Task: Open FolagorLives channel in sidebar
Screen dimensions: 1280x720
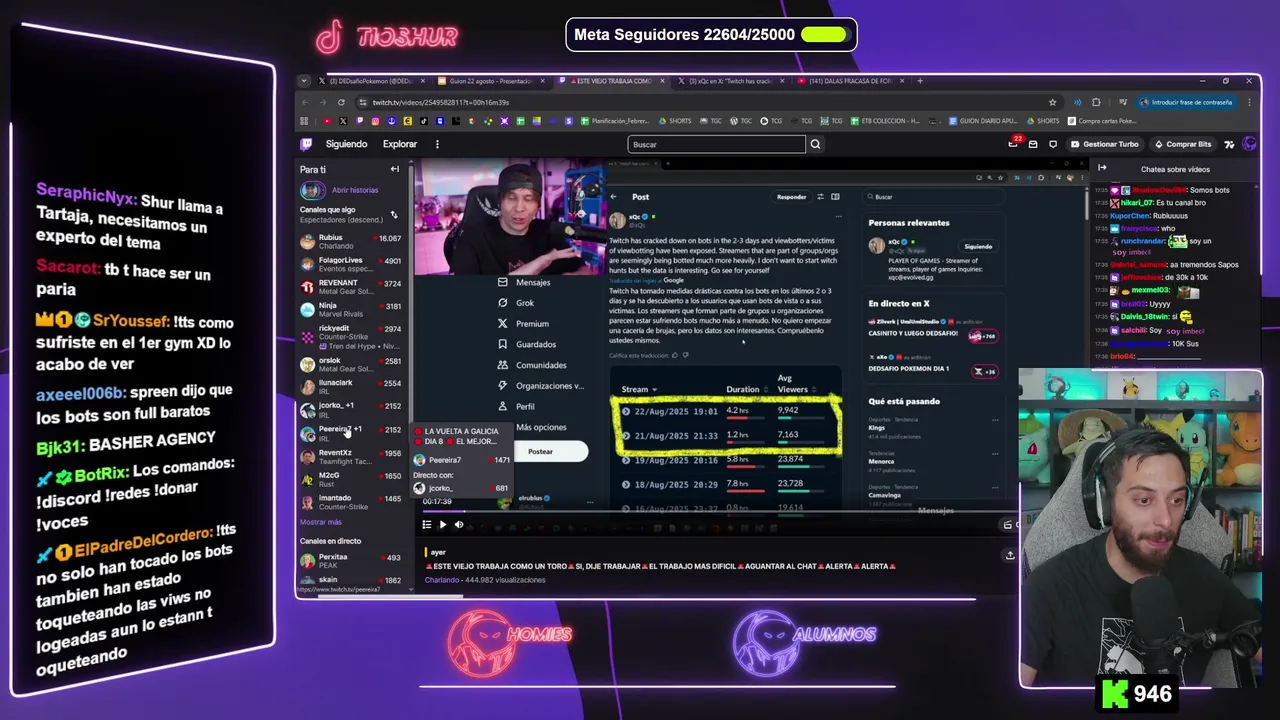Action: coord(351,264)
